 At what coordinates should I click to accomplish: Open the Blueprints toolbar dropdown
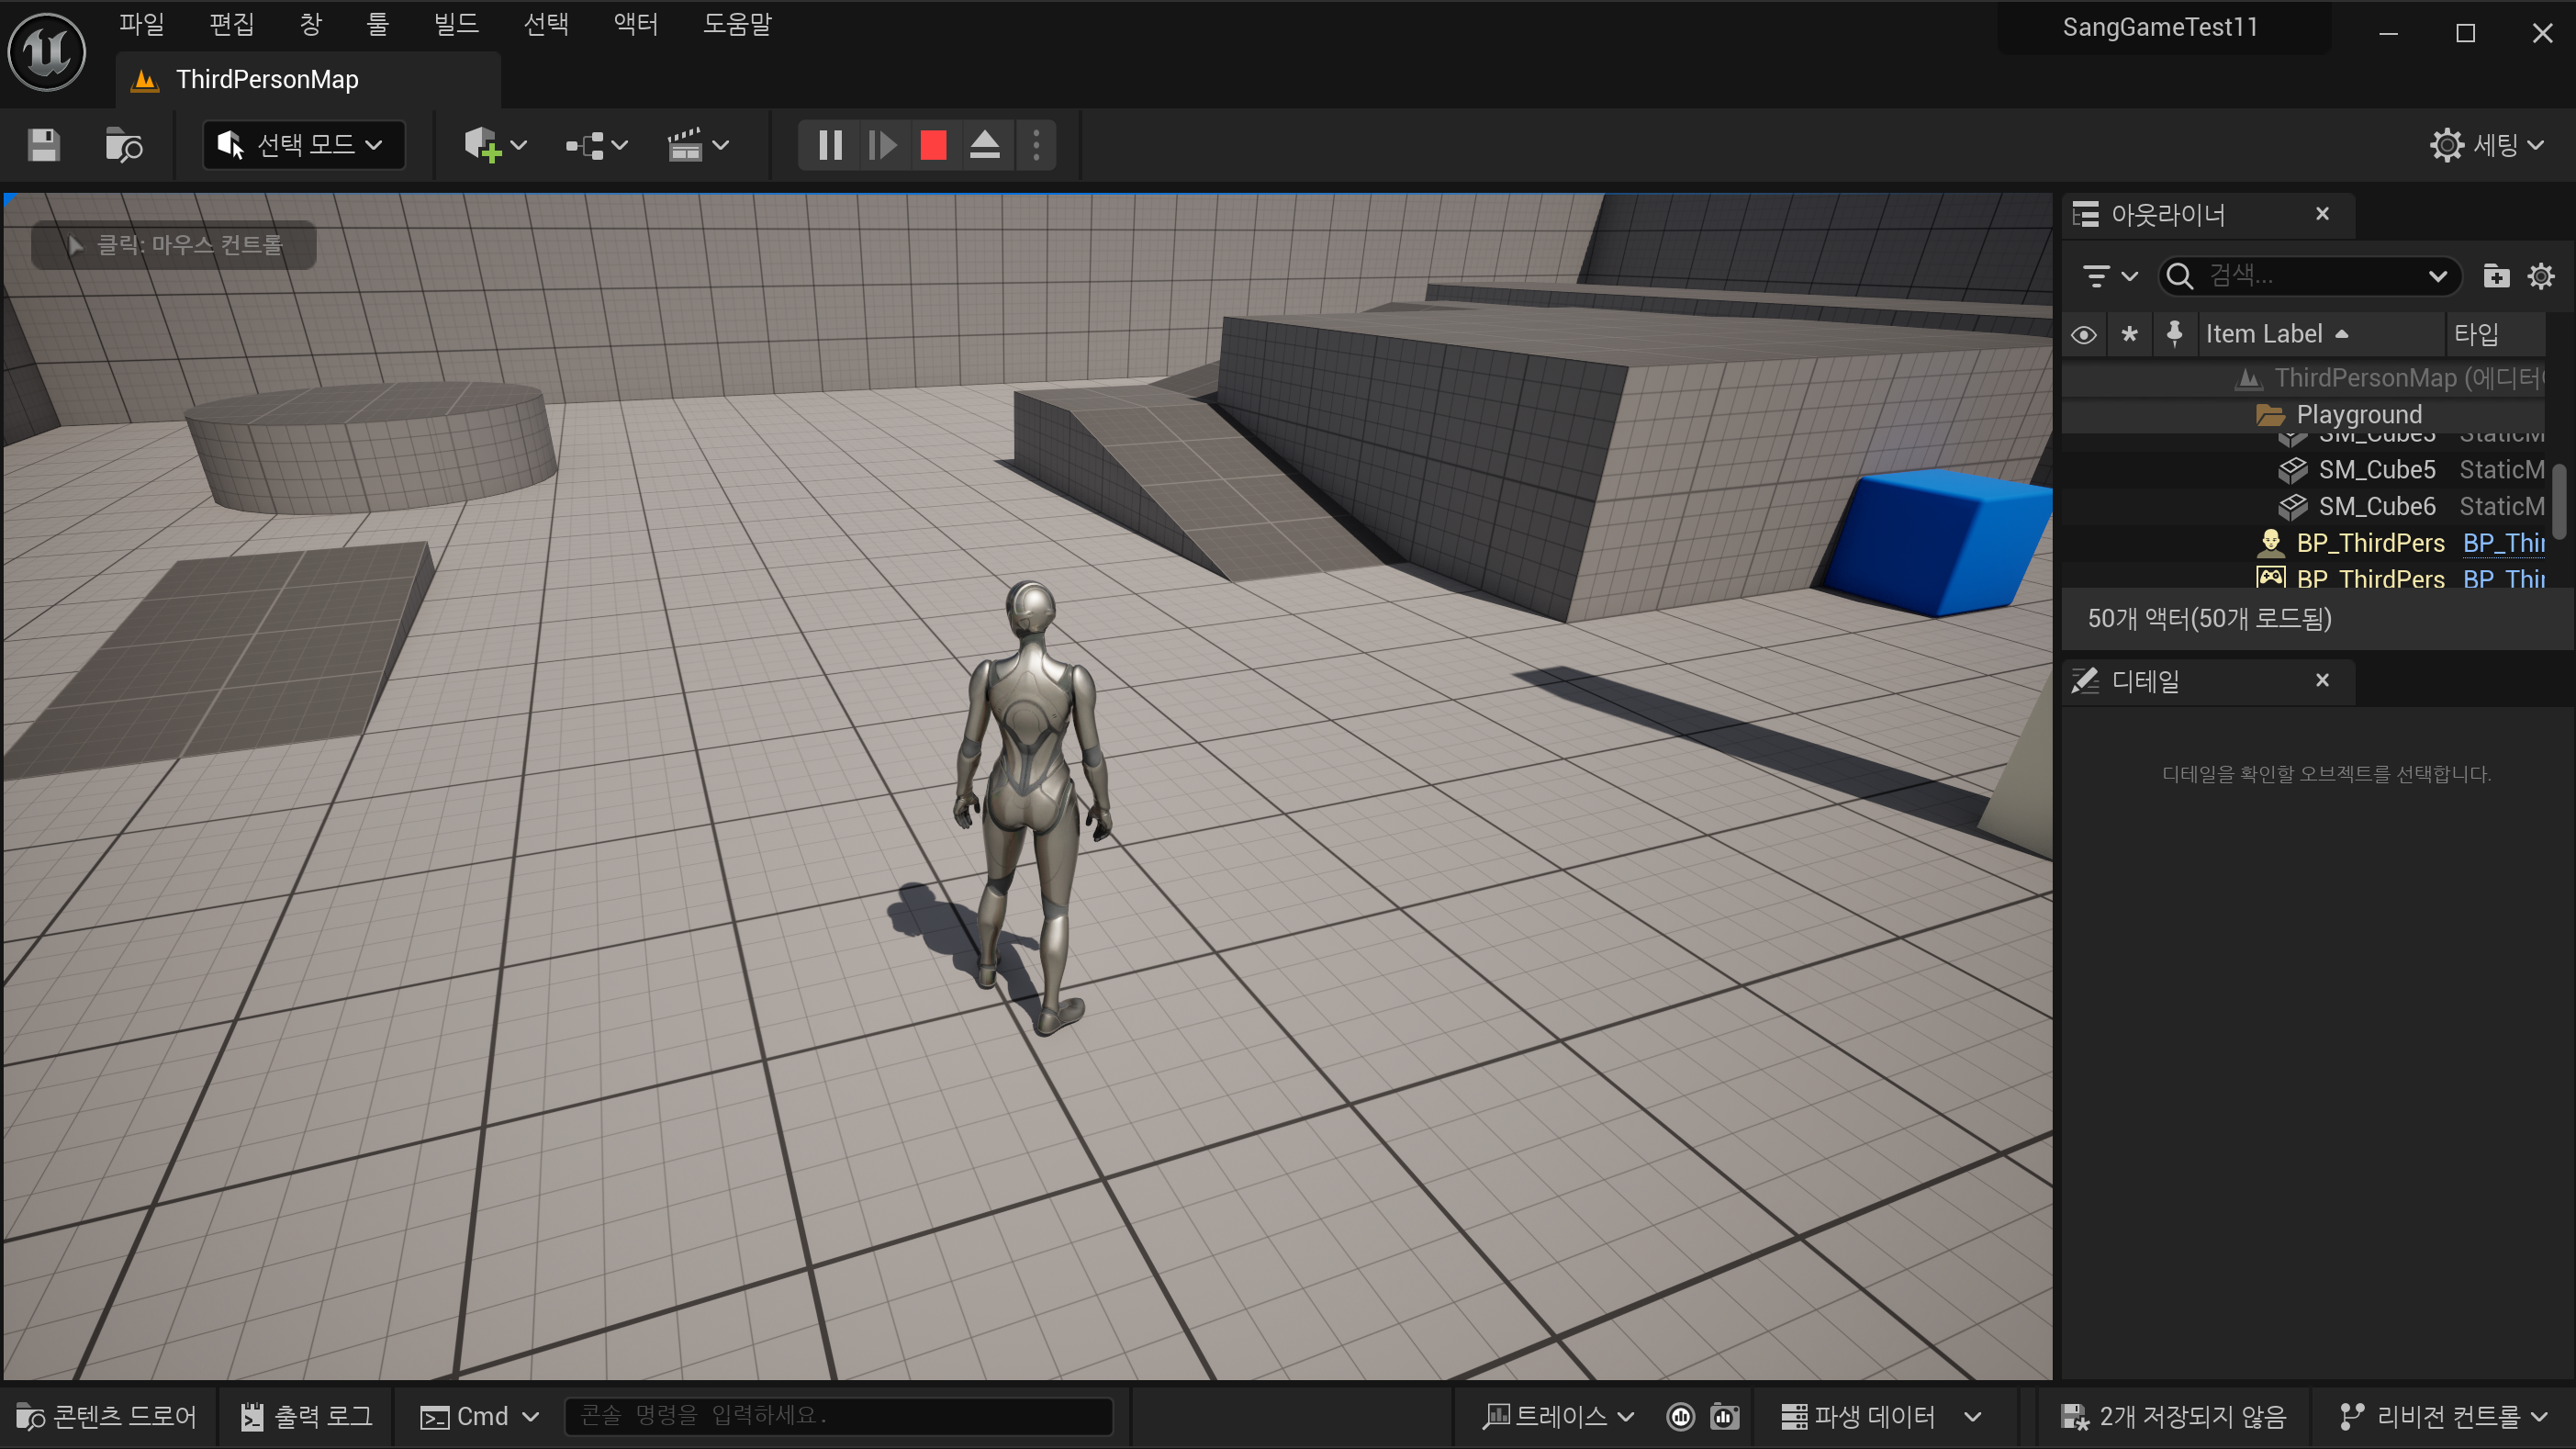596,145
